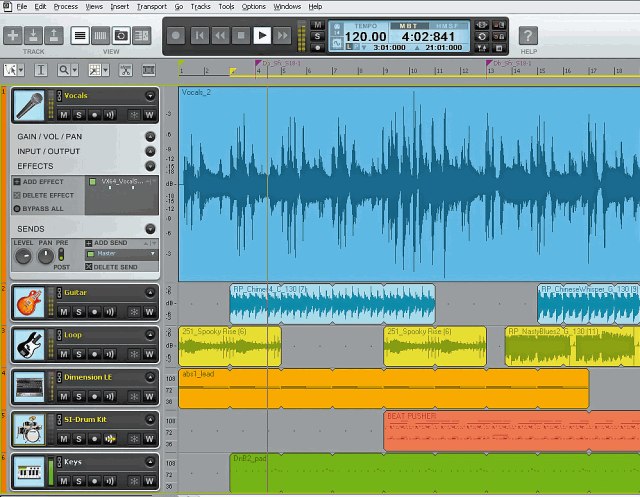Image resolution: width=640 pixels, height=497 pixels.
Task: Collapse the Sends section
Action: [x=150, y=229]
